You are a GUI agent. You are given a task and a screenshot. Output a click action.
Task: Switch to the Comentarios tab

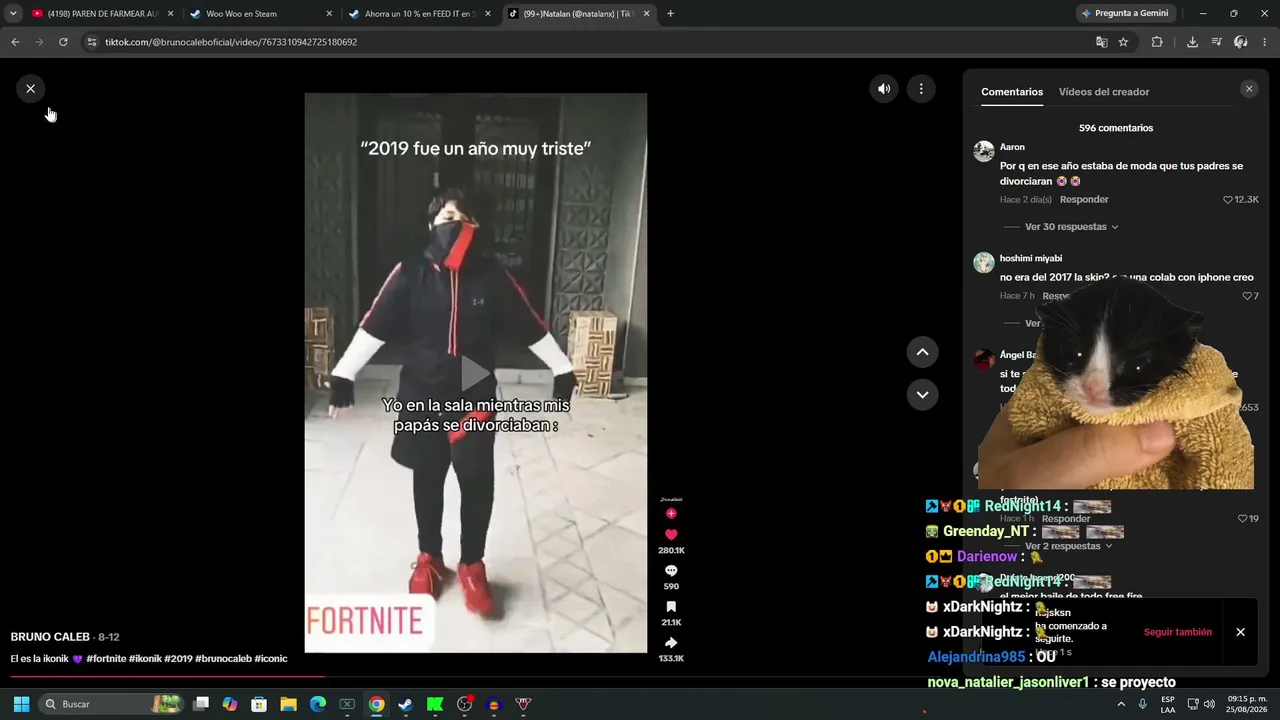coord(1012,92)
